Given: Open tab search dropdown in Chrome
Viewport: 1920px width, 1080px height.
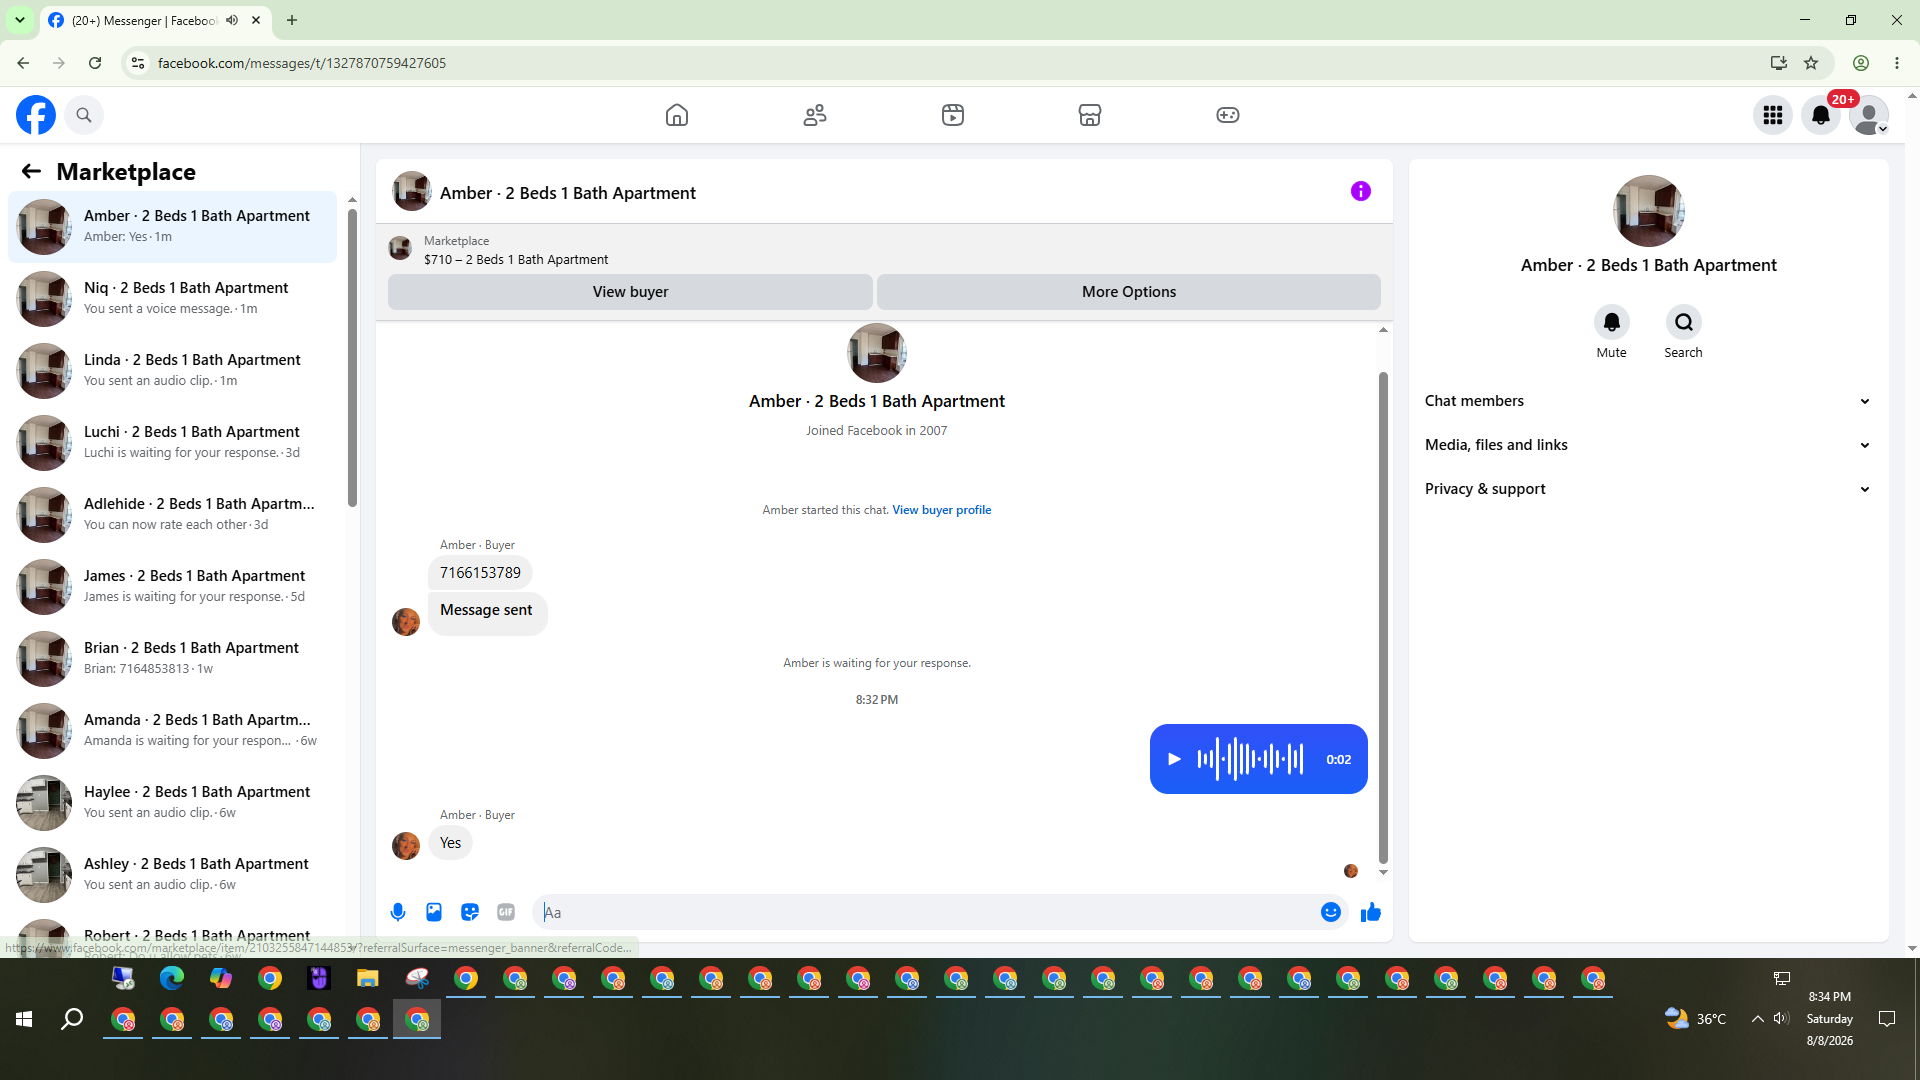Looking at the screenshot, I should coord(19,20).
